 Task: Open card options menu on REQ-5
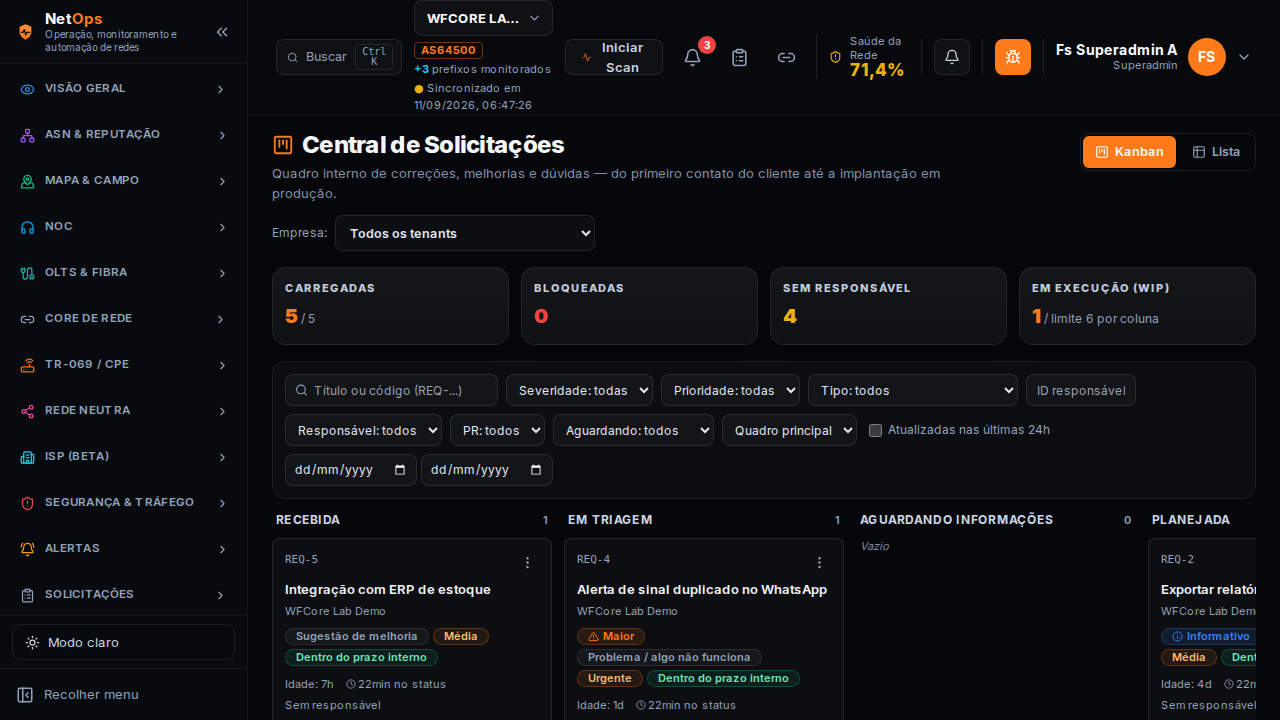click(x=528, y=563)
